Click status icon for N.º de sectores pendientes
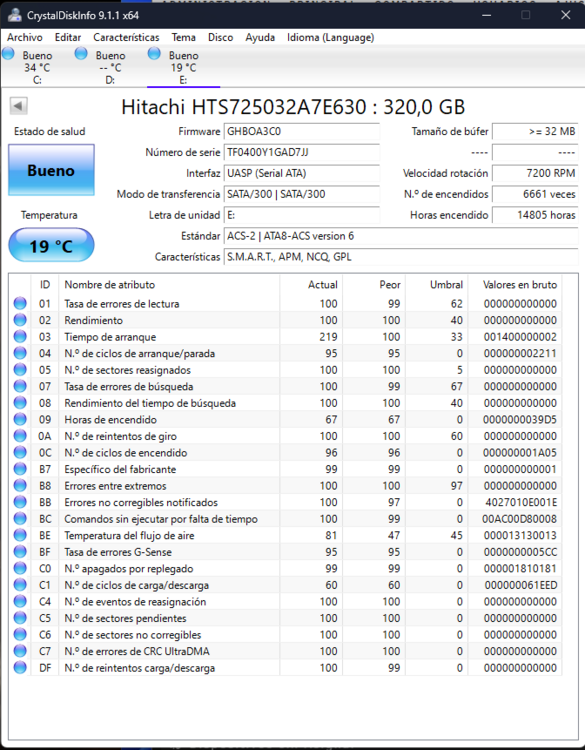Screen dimensions: 585x750 20,618
